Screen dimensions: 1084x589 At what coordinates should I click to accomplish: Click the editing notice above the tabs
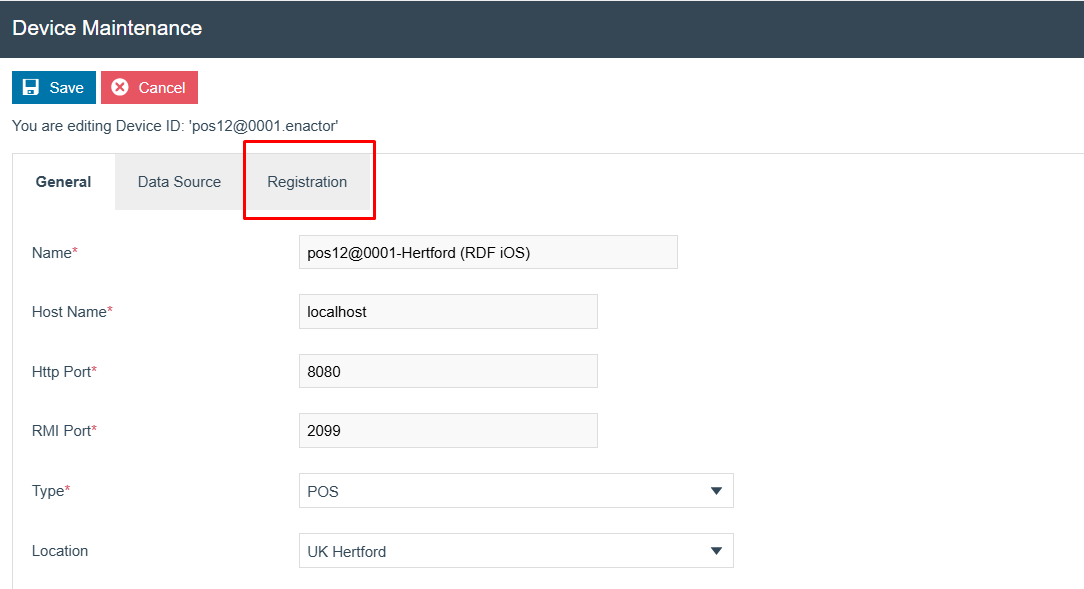point(174,125)
